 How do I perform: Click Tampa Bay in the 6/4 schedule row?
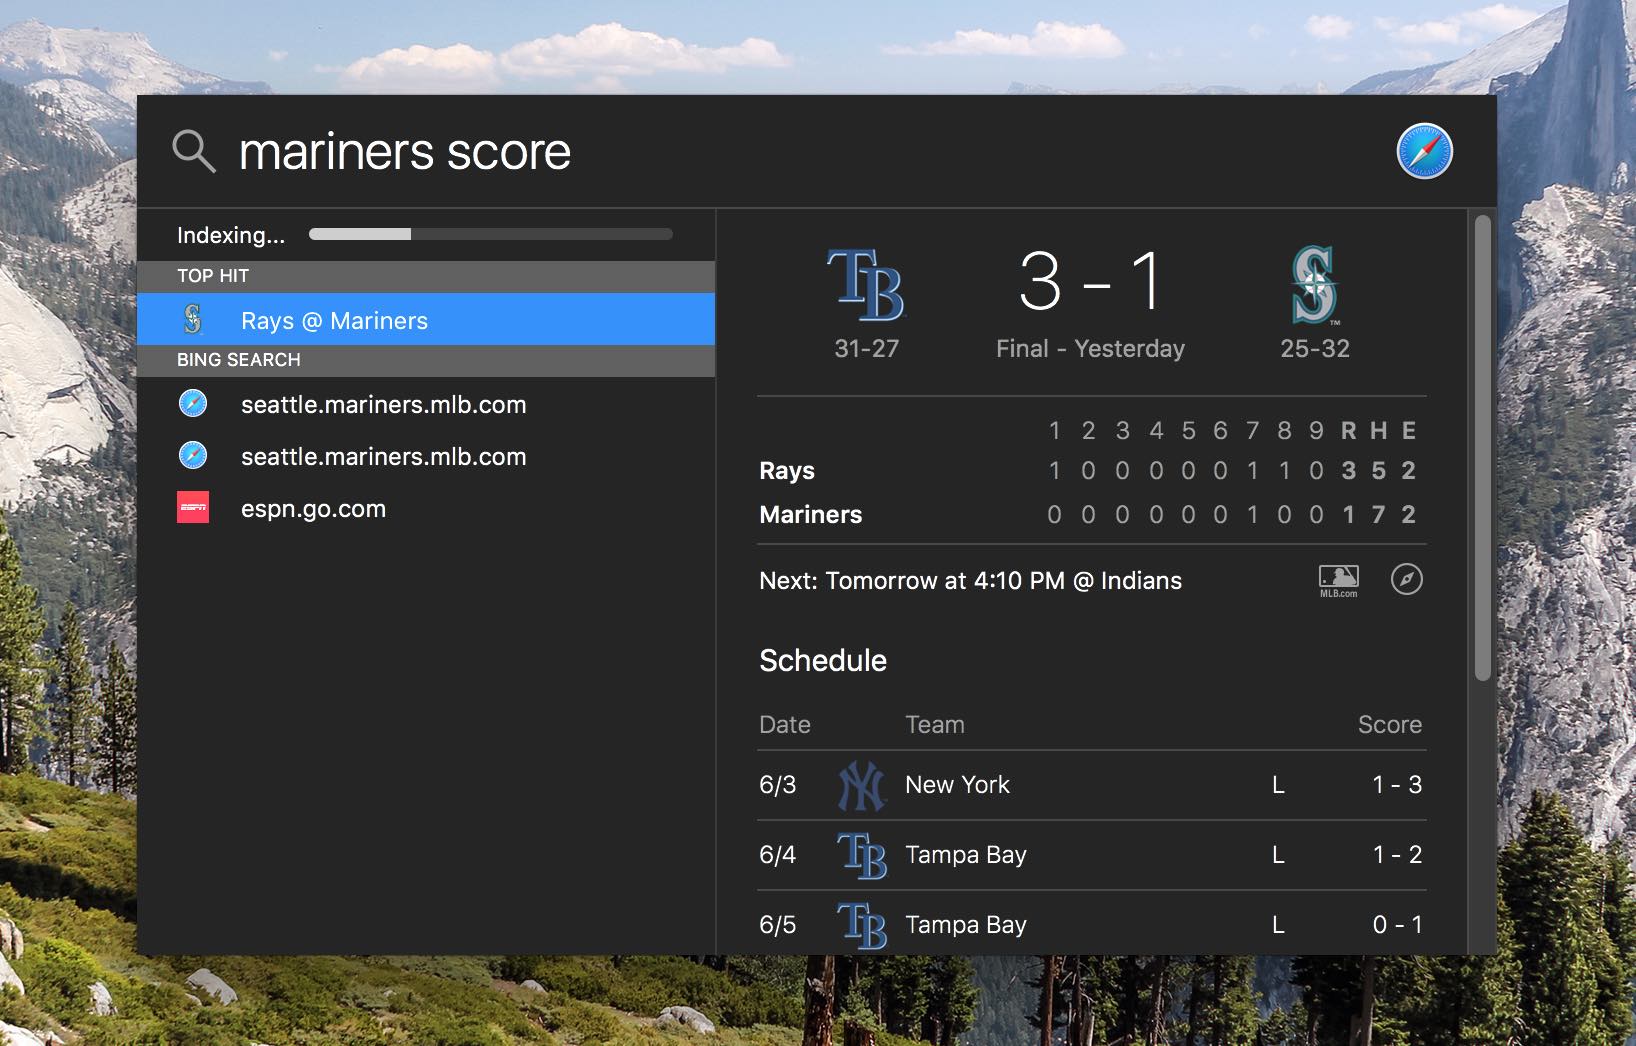pos(966,855)
